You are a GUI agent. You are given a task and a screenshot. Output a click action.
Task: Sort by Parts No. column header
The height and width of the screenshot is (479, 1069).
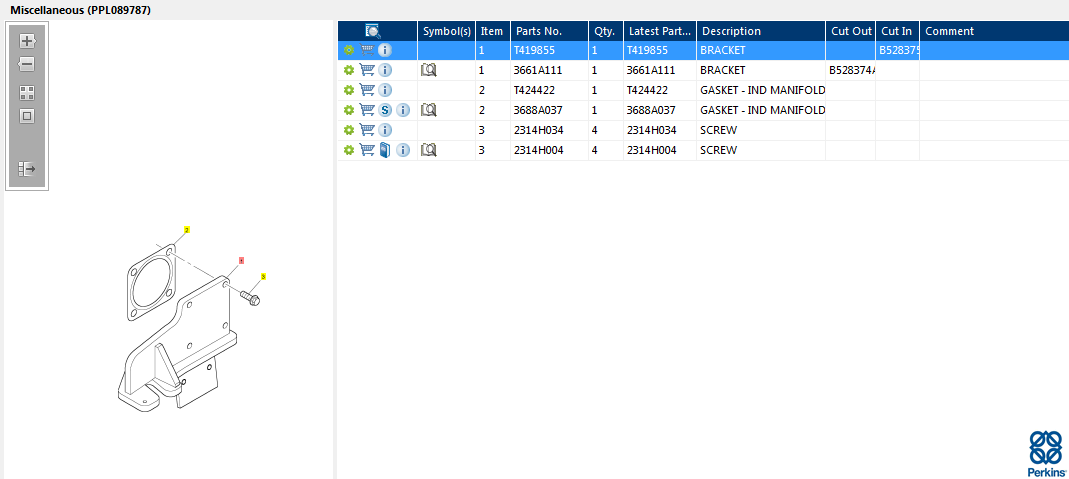click(549, 31)
